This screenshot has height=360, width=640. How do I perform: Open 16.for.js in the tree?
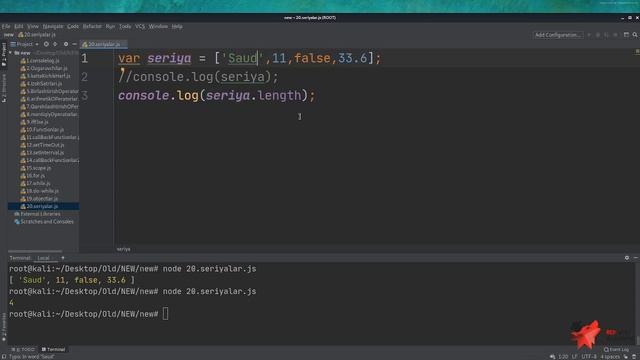point(33,176)
